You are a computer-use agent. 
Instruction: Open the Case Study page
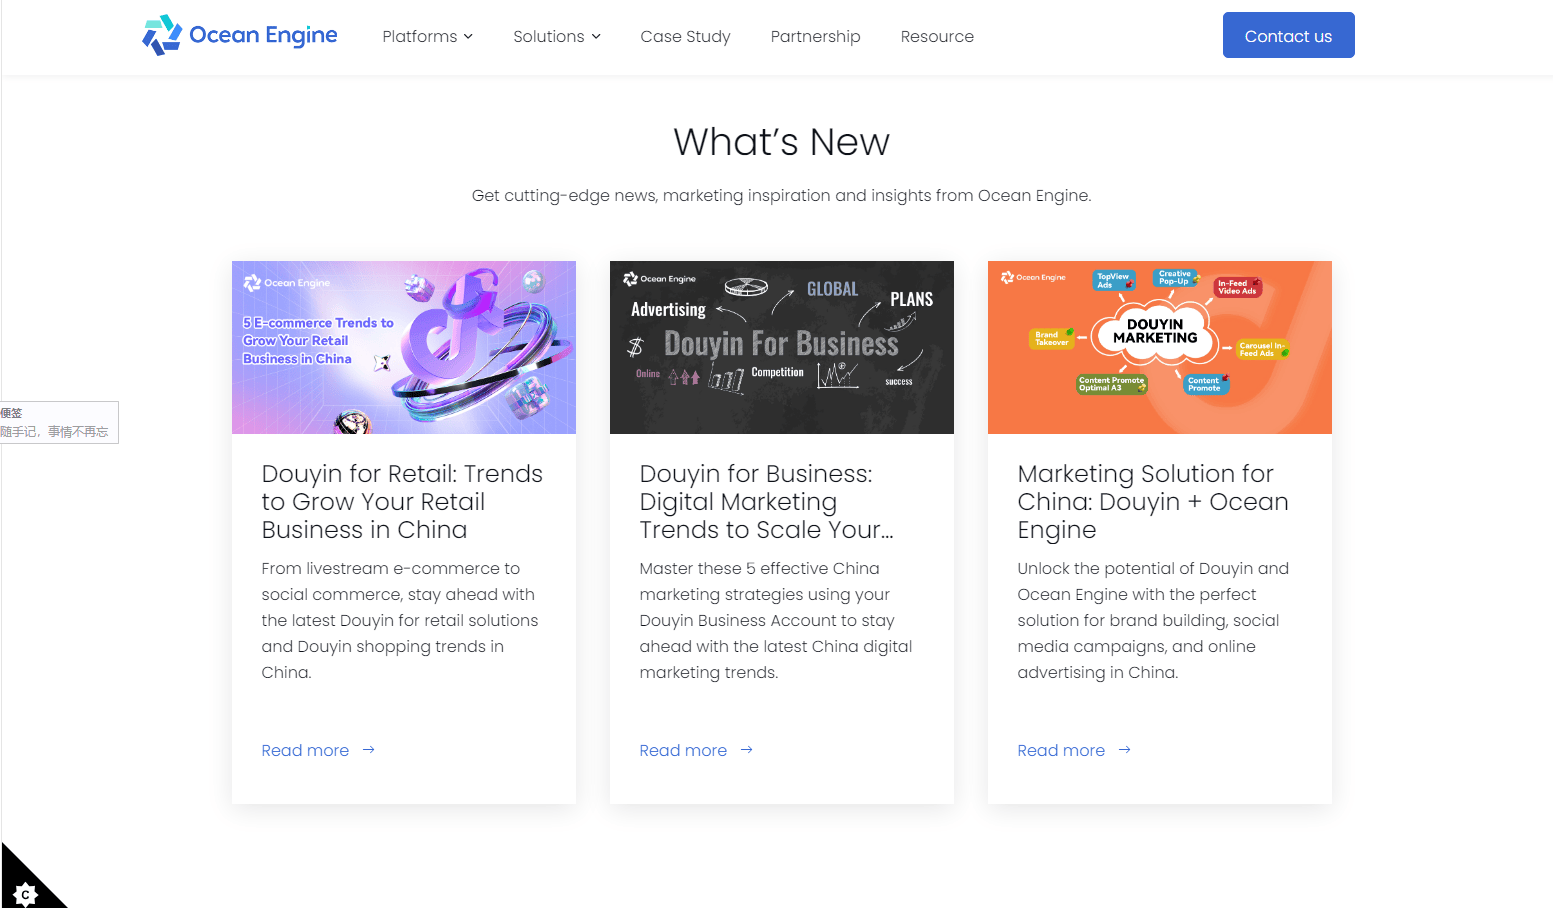[685, 36]
